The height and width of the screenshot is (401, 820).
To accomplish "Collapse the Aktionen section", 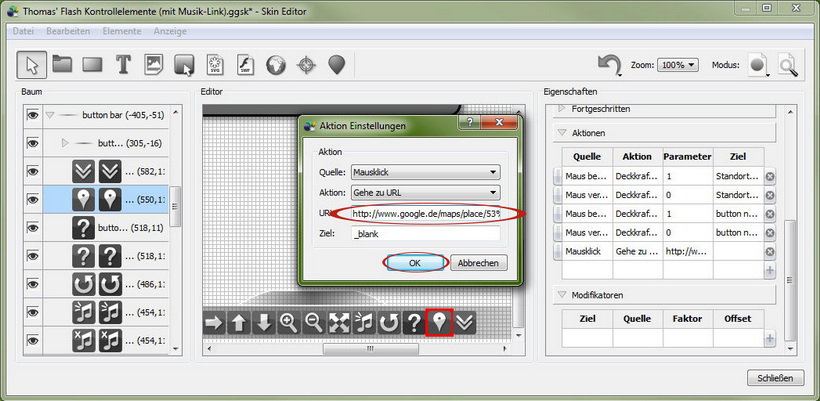I will coord(561,132).
